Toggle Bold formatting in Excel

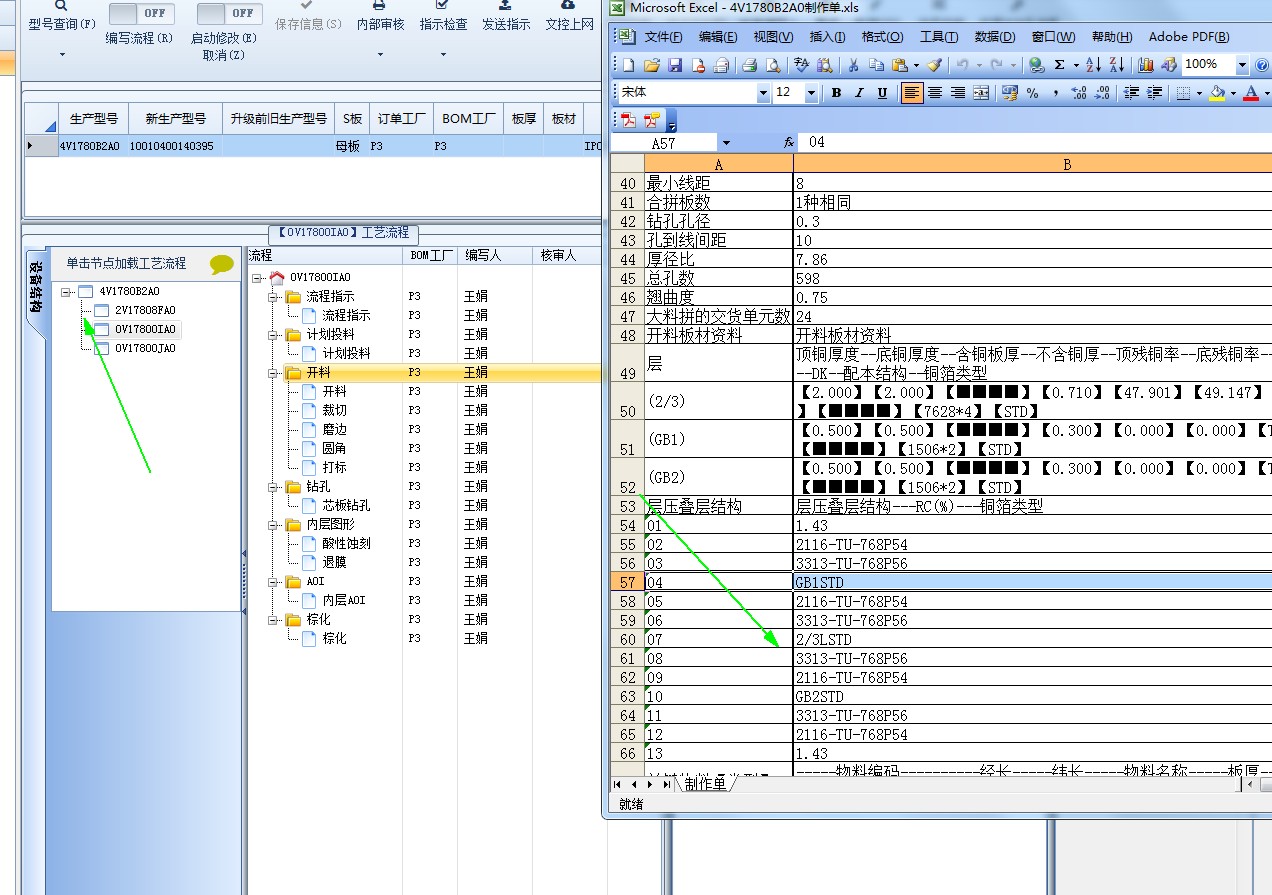(x=836, y=93)
